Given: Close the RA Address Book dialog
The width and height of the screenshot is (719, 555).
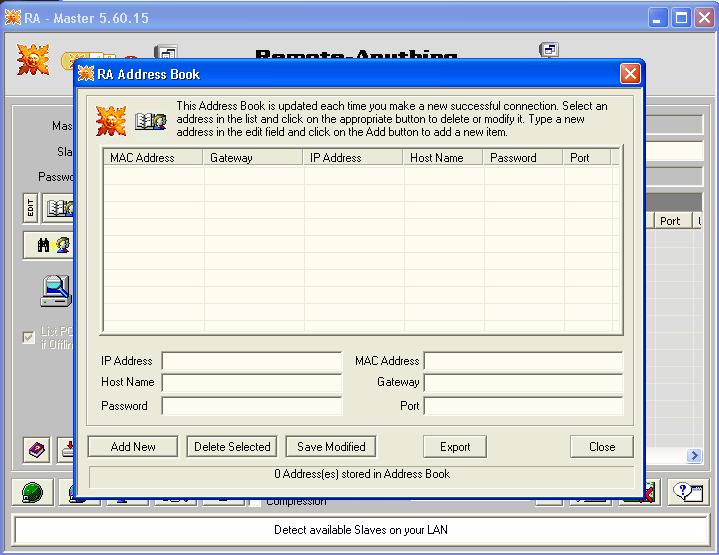Looking at the screenshot, I should (602, 446).
